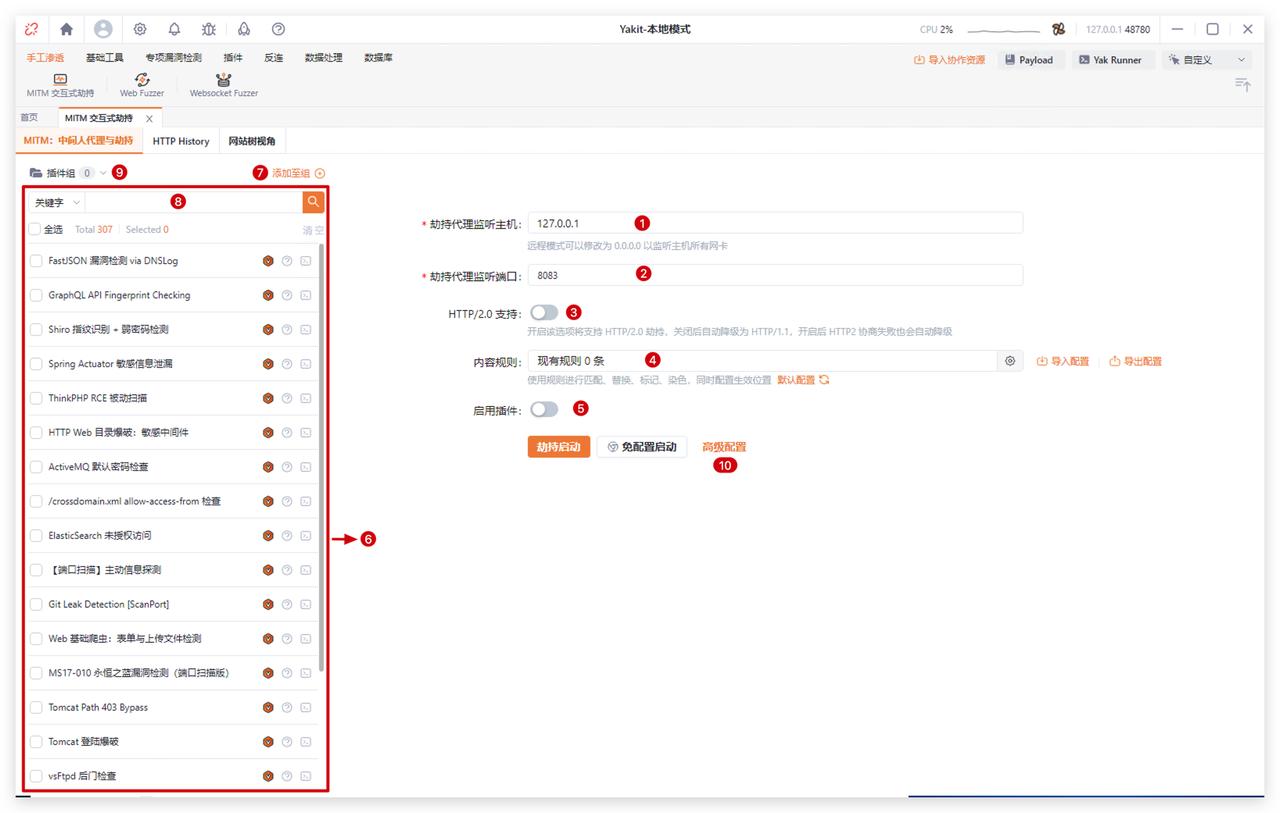Open Web Fuzzer tool
The width and height of the screenshot is (1280, 813).
pos(141,85)
